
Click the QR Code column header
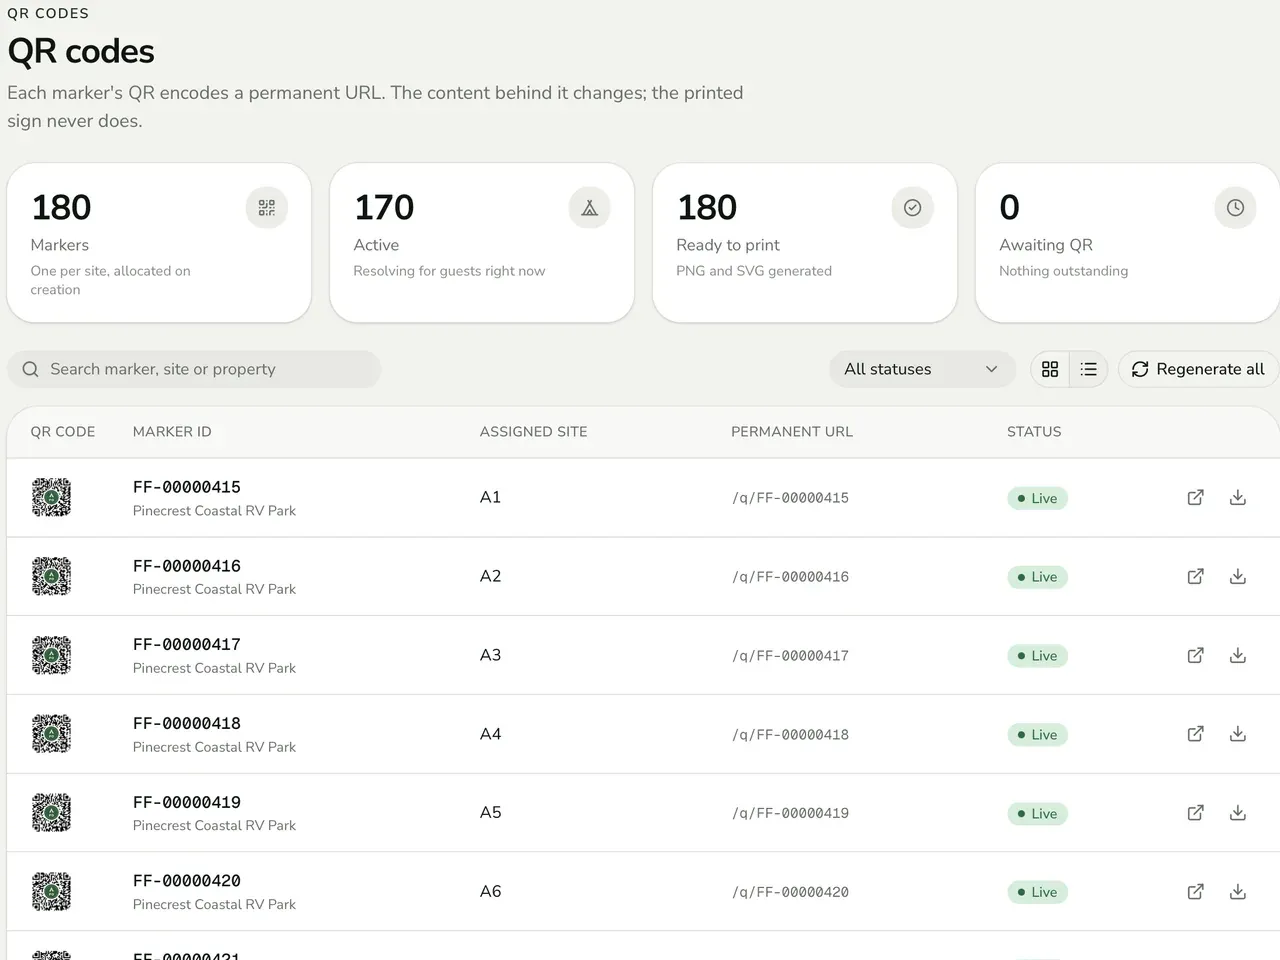(x=63, y=432)
